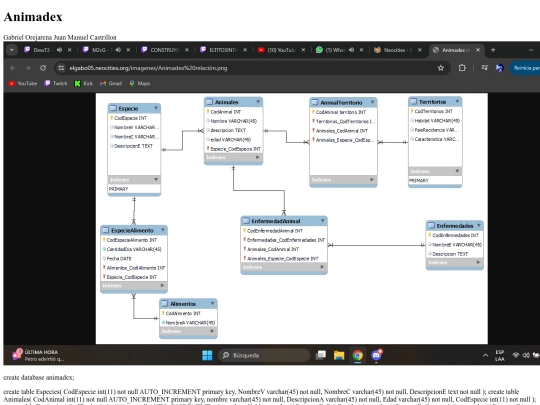Click the browser back arrow icon
The width and height of the screenshot is (540, 405).
pos(13,68)
